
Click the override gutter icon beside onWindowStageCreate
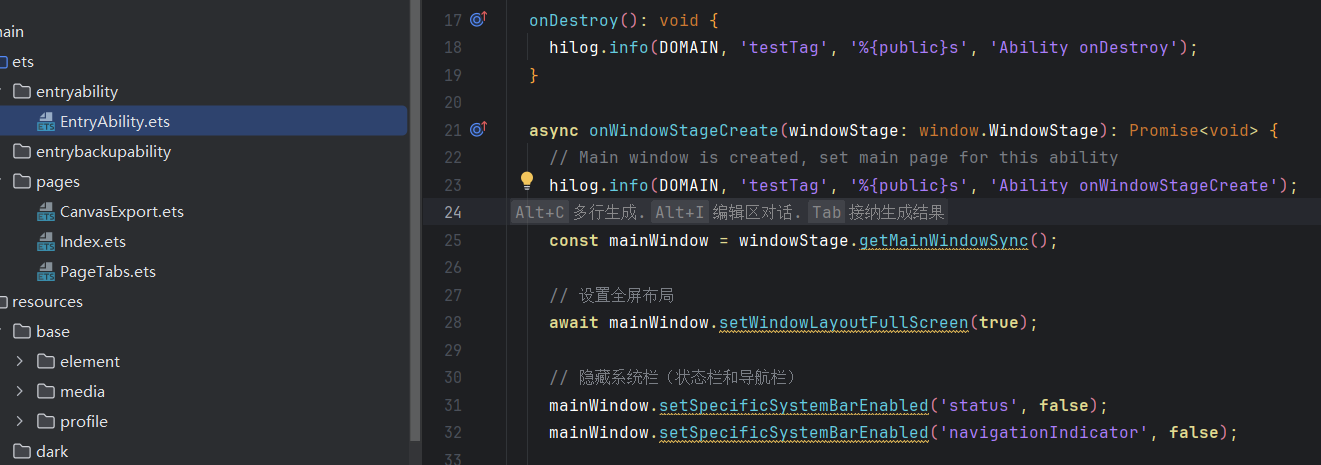[478, 129]
